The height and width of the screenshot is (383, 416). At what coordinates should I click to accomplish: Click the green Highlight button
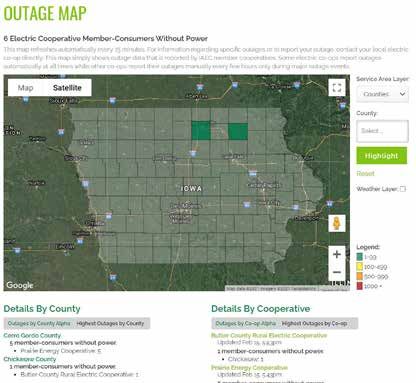click(x=382, y=156)
